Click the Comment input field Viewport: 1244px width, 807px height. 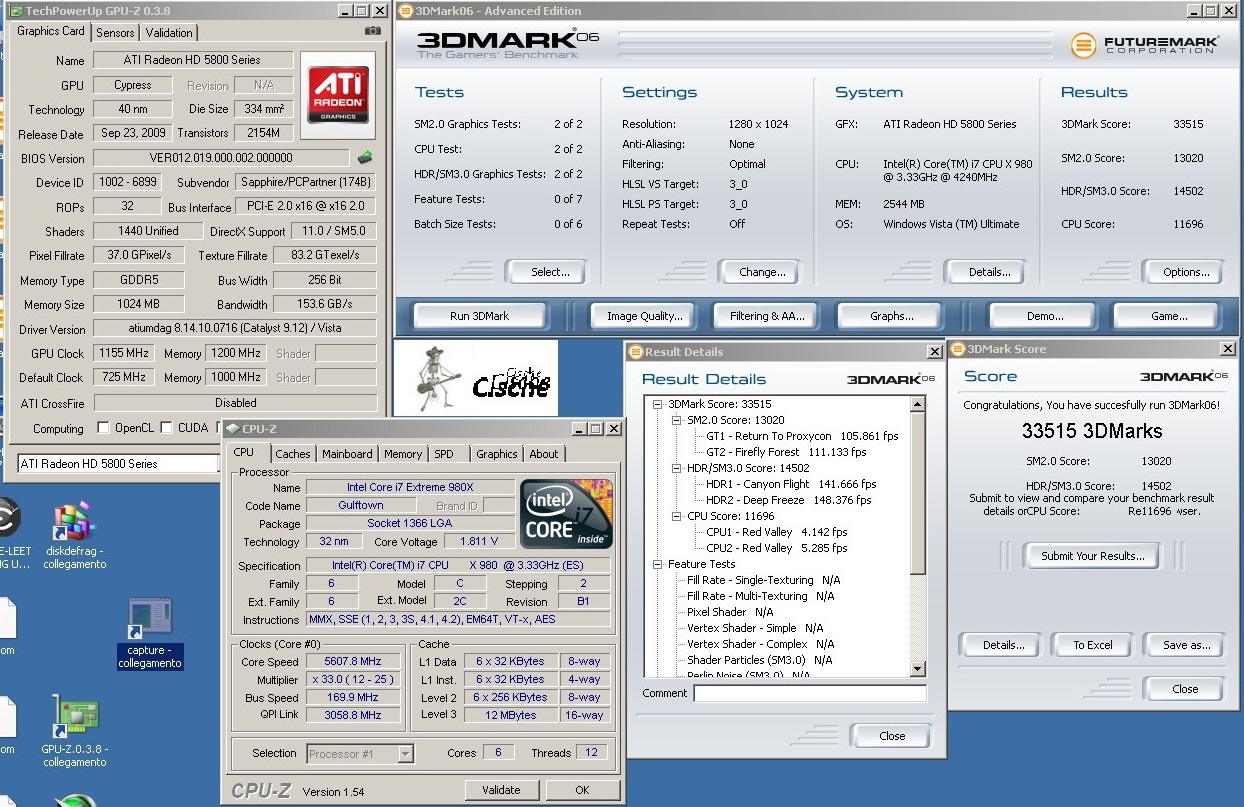point(810,693)
